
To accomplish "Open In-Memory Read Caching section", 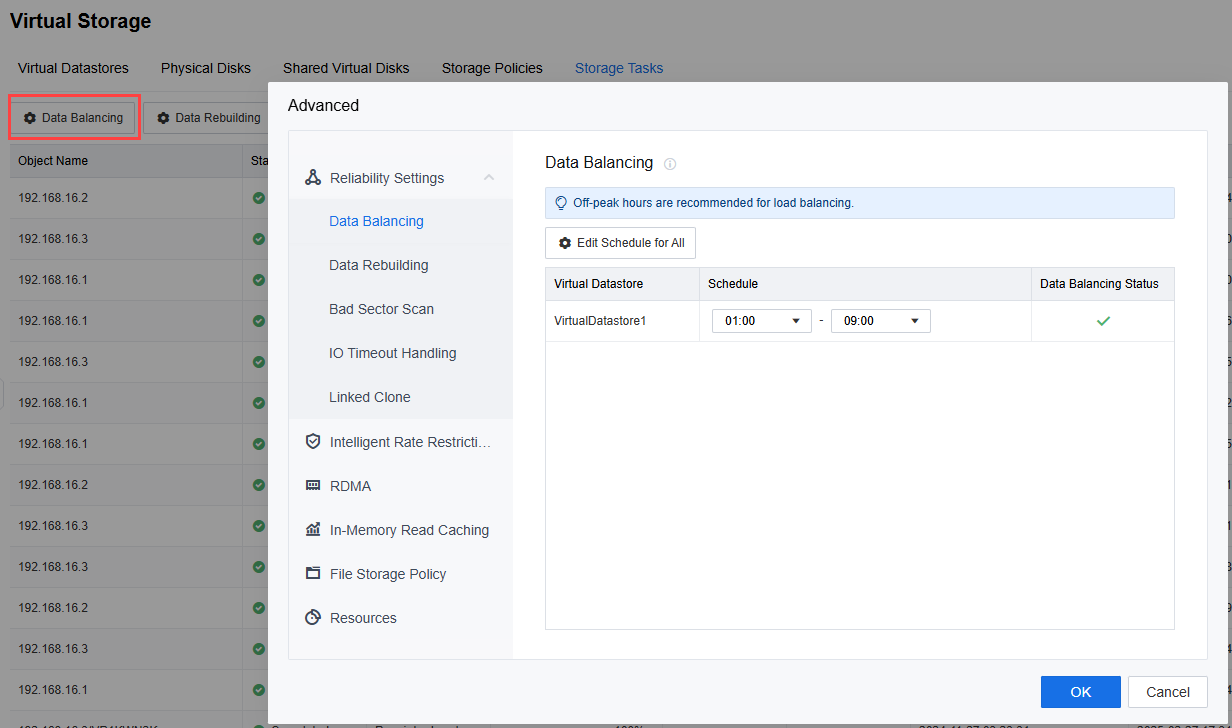I will pos(401,529).
